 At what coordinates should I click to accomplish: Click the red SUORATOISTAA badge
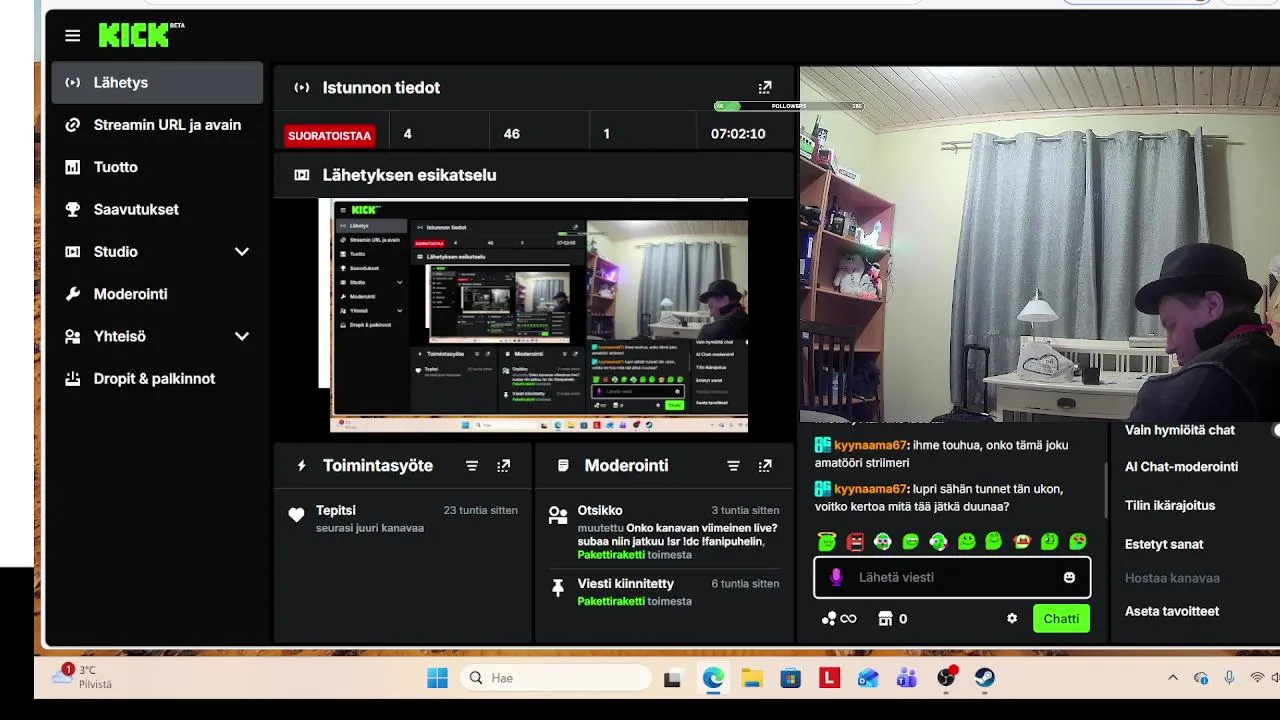(x=329, y=135)
